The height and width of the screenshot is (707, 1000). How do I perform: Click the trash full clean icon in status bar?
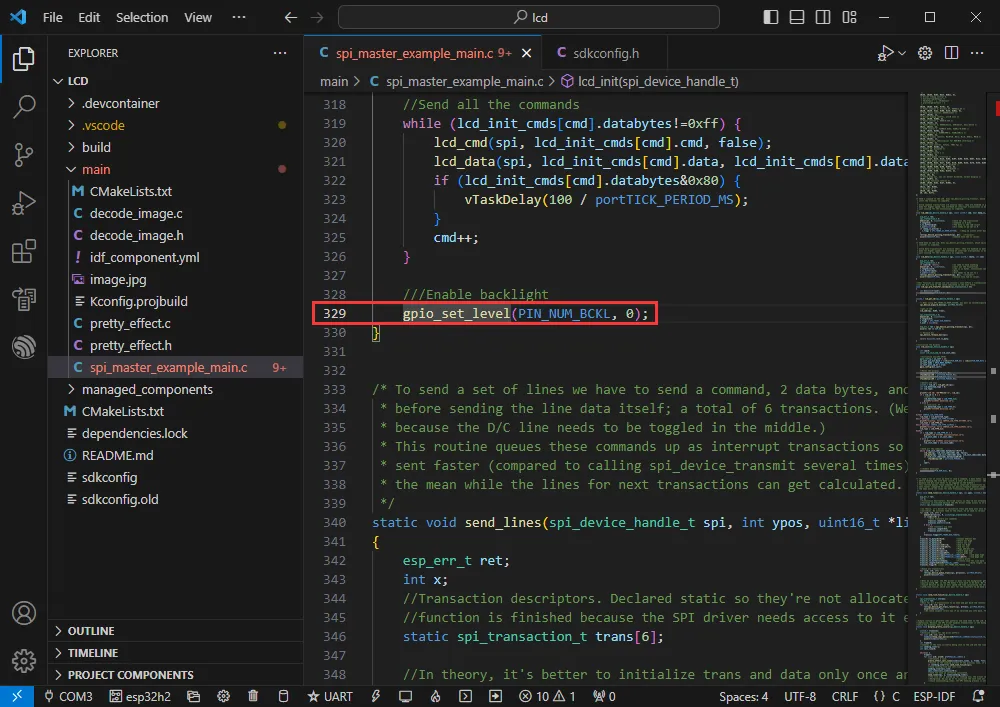(253, 696)
